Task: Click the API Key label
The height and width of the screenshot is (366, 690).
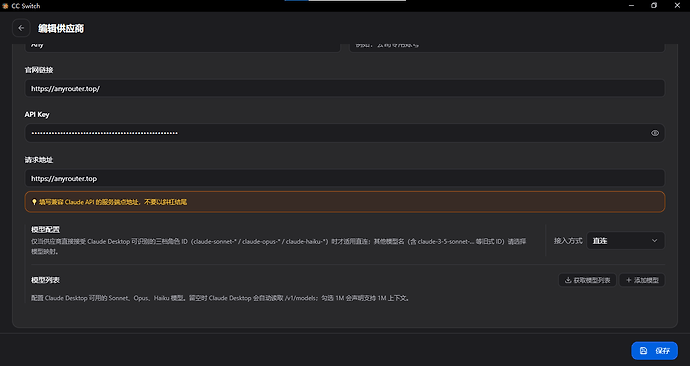Action: point(37,114)
